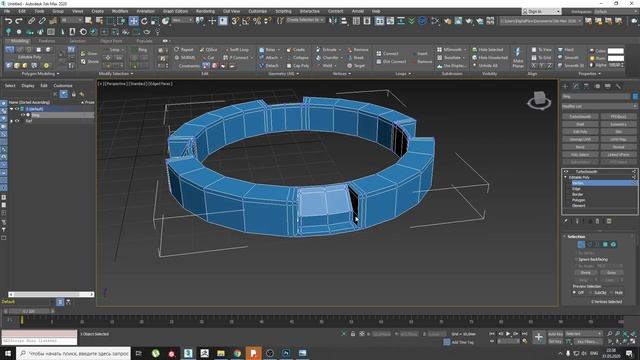Open the Modifier List dropdown
This screenshot has width=640, height=360.
(599, 106)
